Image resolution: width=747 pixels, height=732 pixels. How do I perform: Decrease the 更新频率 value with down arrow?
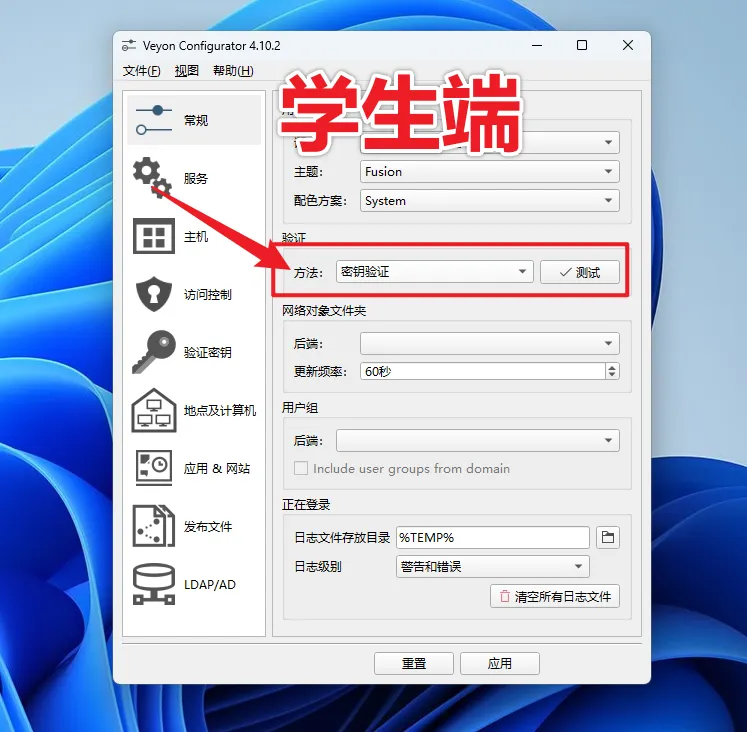(612, 375)
